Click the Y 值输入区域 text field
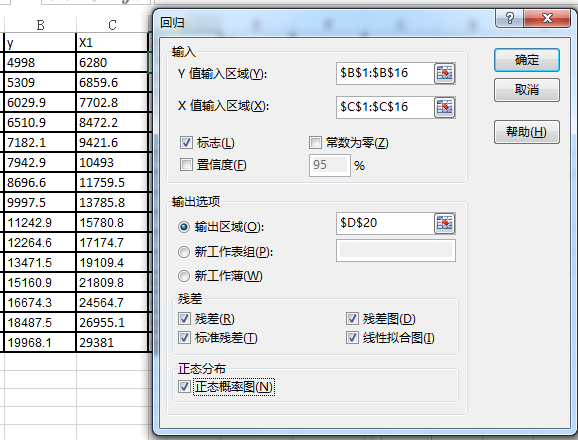 coord(385,73)
